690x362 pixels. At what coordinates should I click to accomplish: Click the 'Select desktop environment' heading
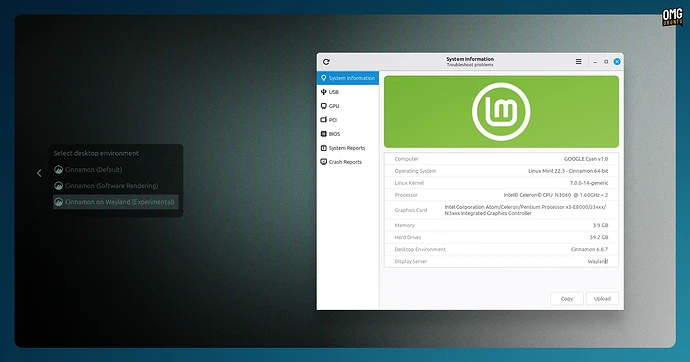coord(96,153)
